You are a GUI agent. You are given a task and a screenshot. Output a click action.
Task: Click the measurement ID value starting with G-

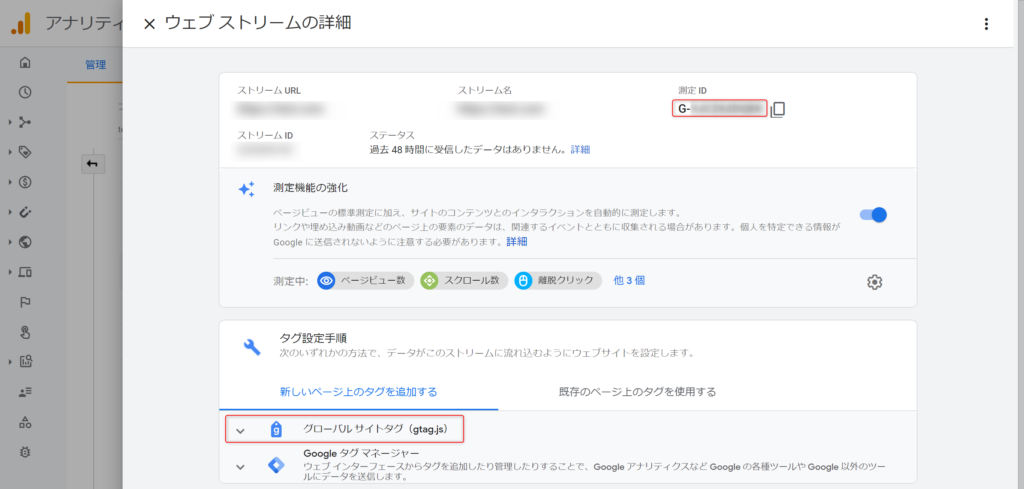tap(718, 108)
